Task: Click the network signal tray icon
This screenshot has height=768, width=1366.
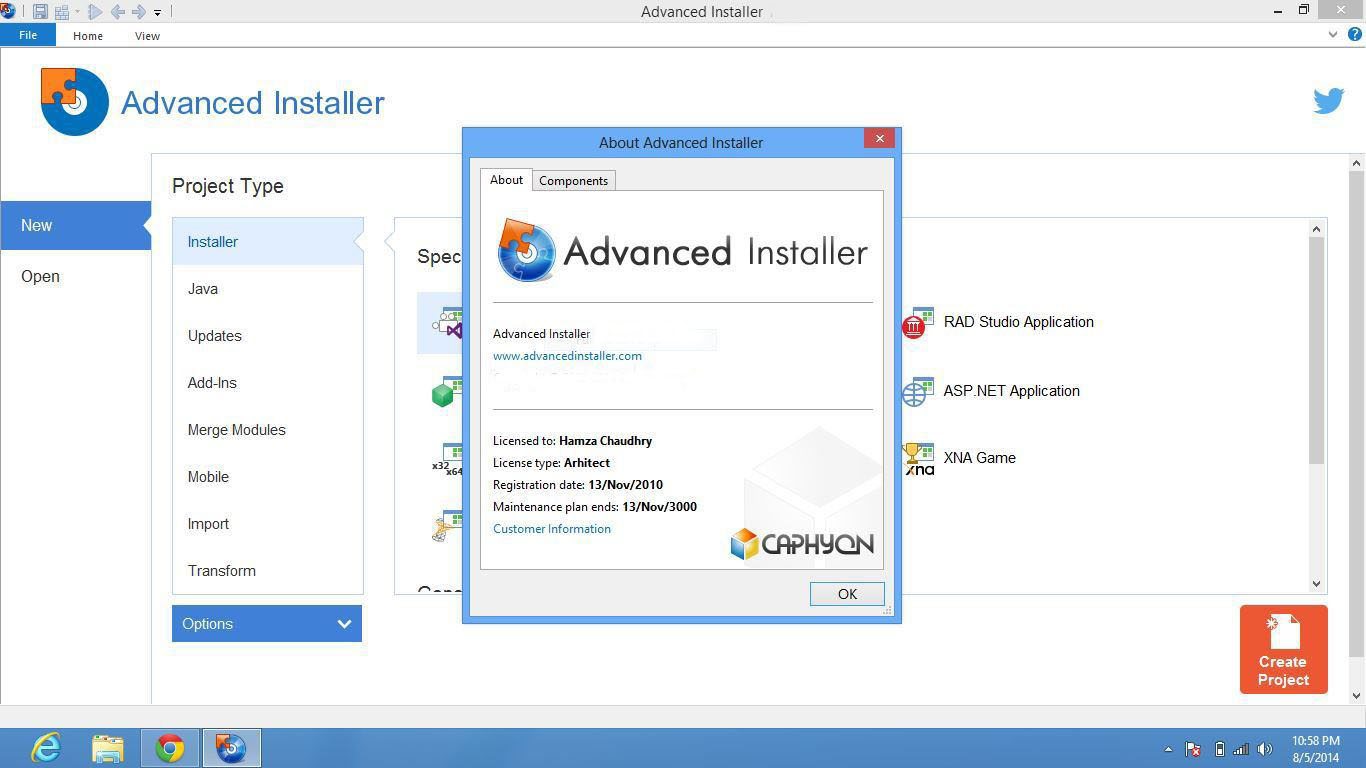Action: click(x=1241, y=749)
